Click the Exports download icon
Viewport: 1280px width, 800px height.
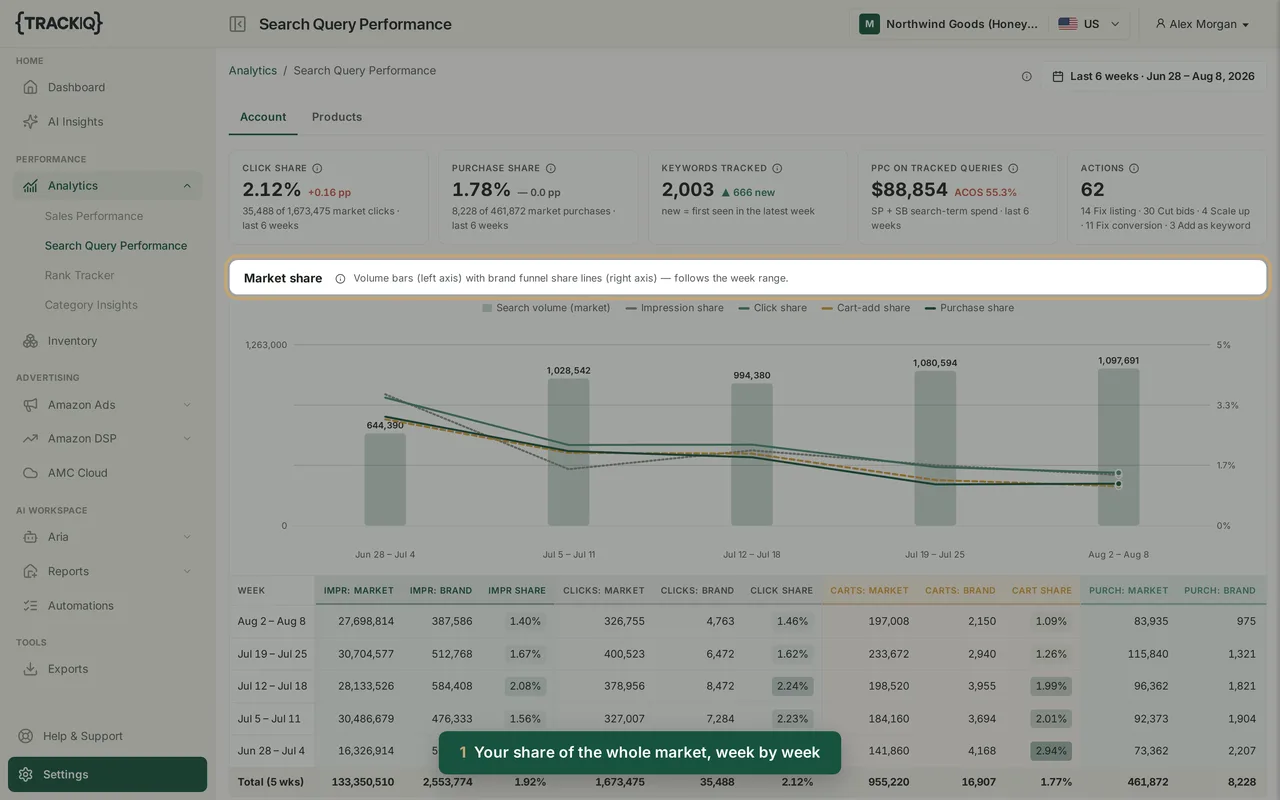click(31, 669)
